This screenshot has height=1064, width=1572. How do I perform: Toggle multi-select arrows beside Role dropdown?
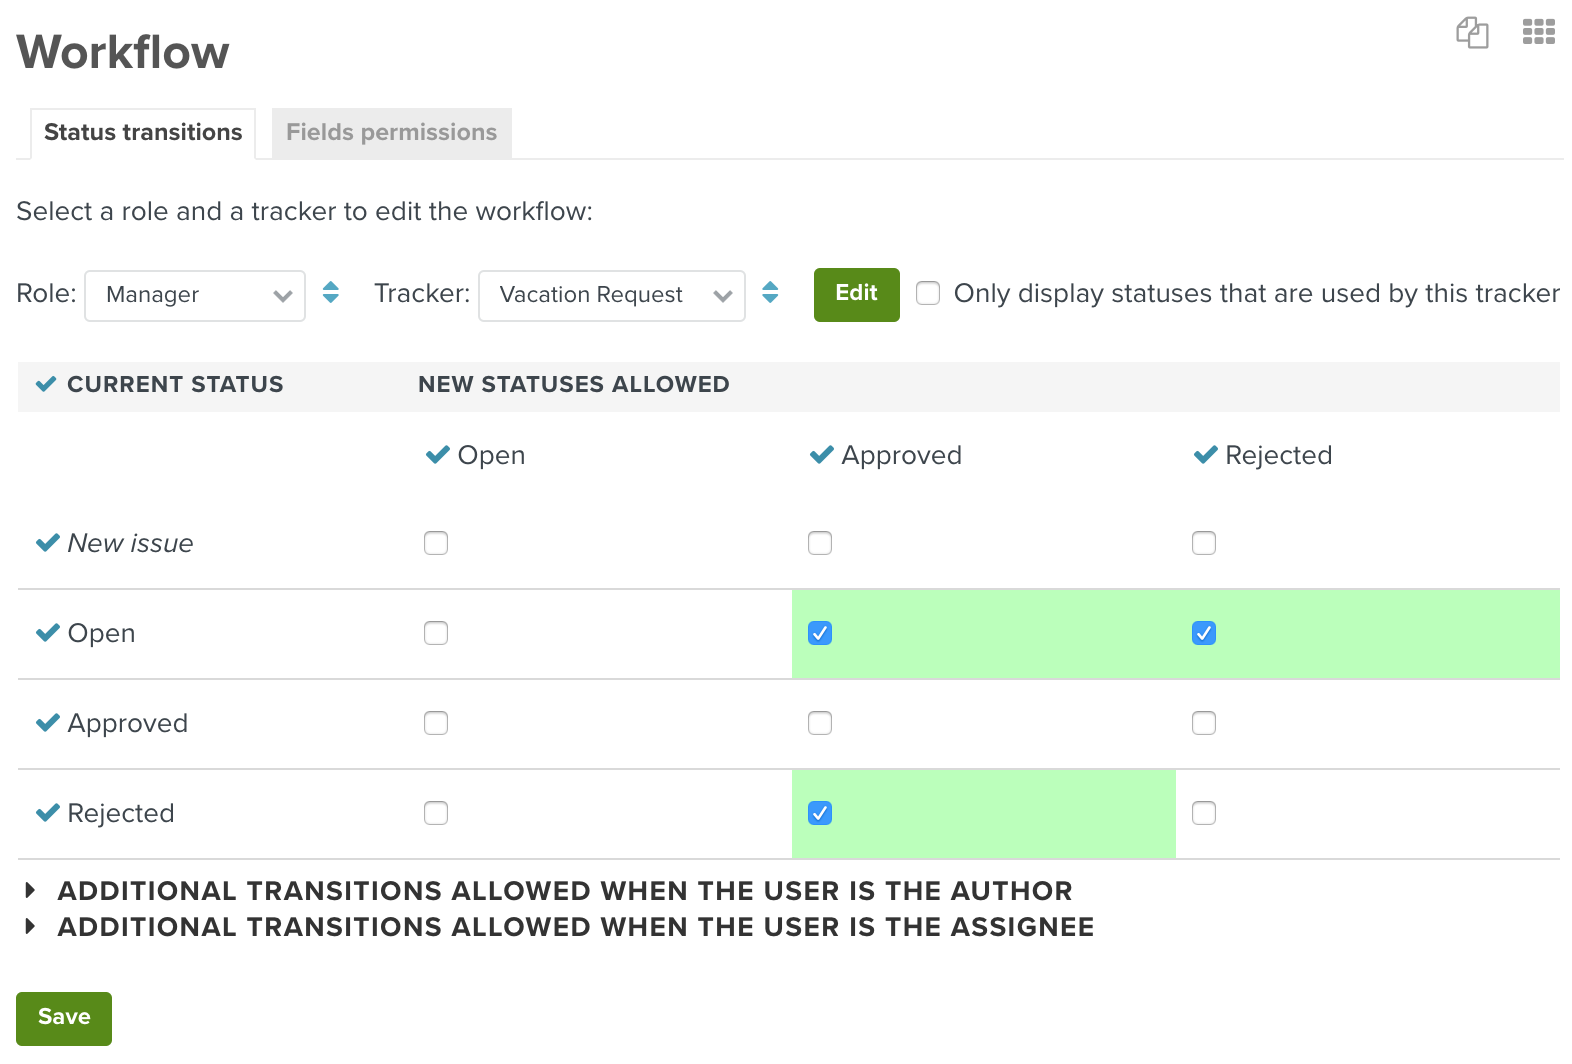click(x=331, y=293)
